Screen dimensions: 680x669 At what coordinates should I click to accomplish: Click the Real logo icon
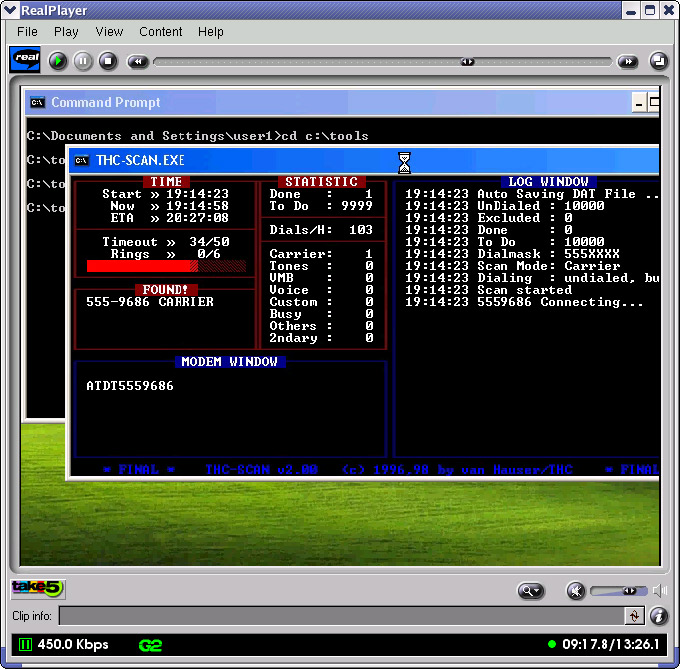tap(25, 60)
